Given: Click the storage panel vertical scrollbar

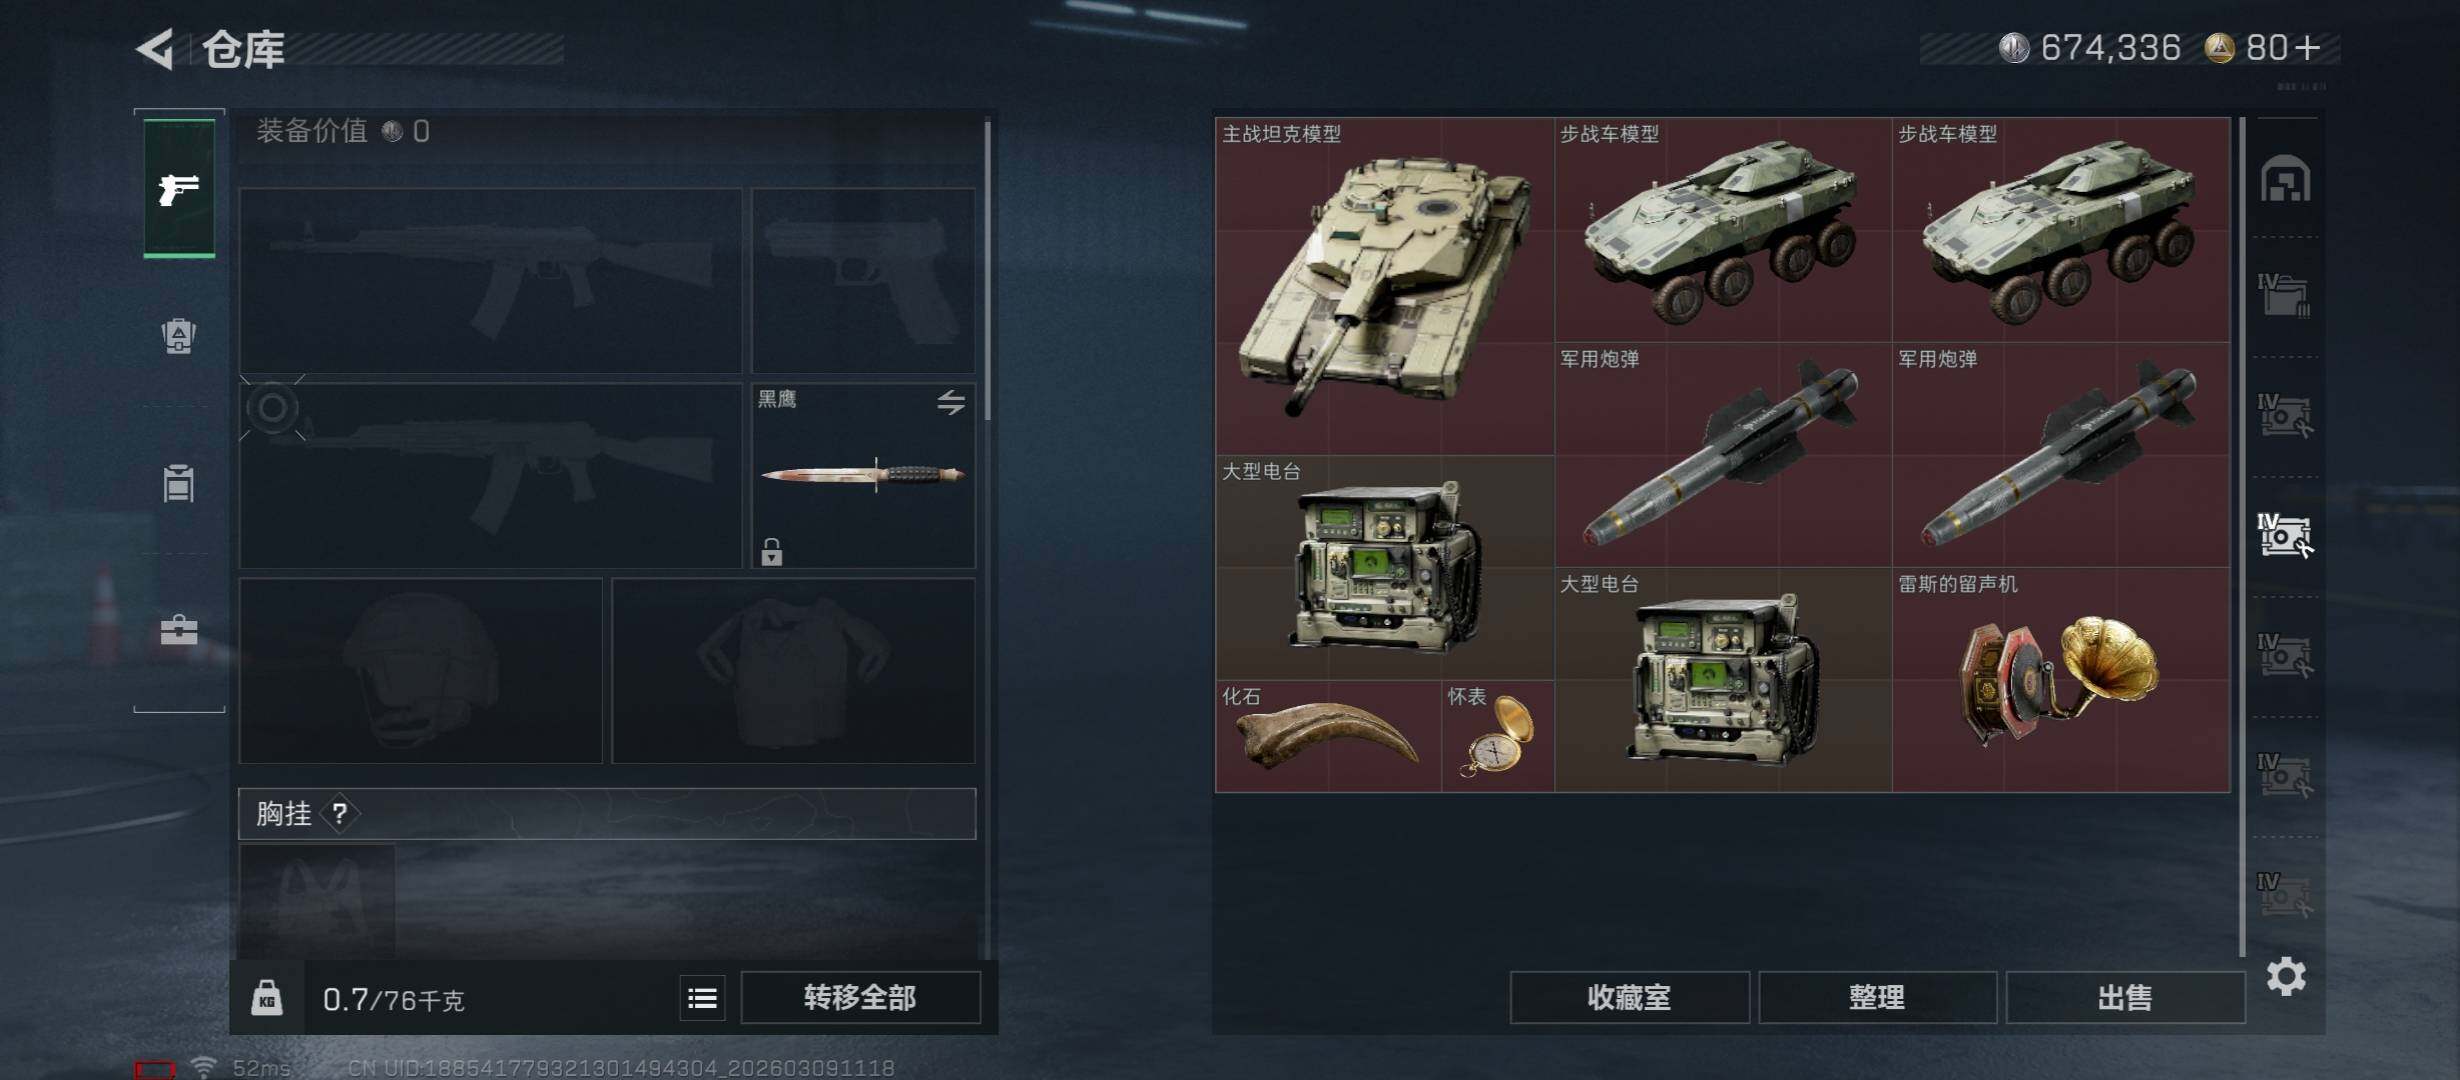Looking at the screenshot, I should click(2243, 536).
